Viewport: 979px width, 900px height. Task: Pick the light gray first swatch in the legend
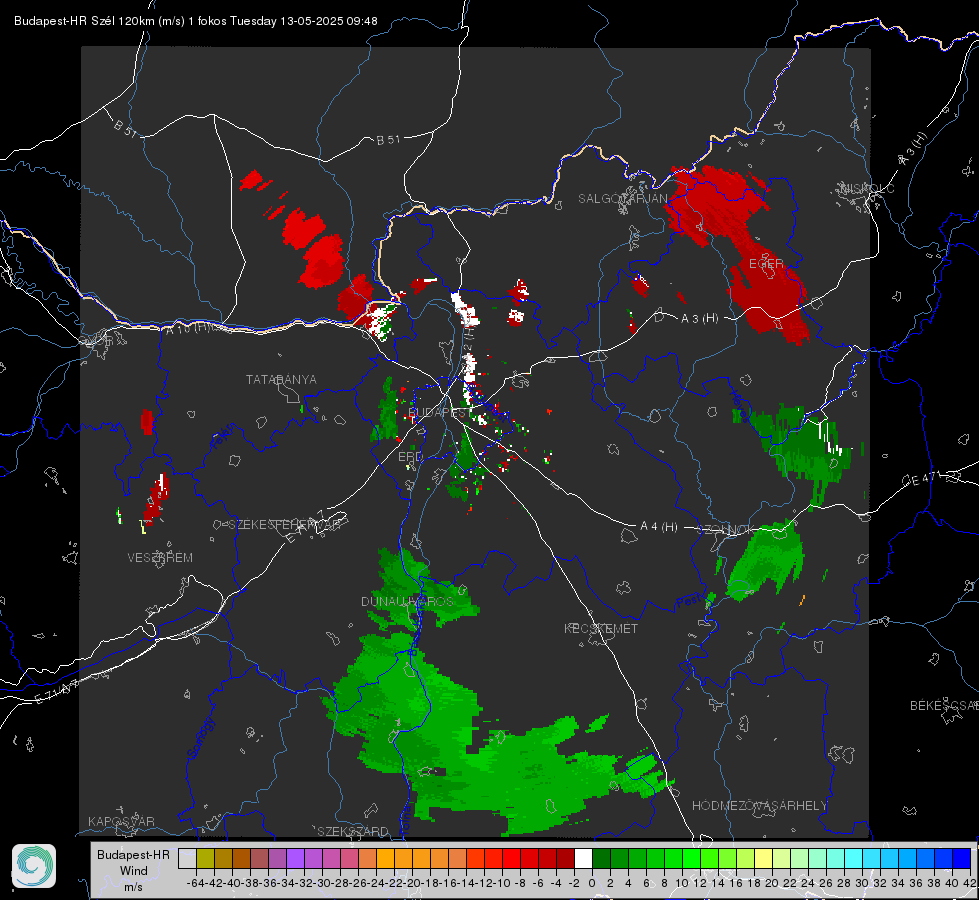pyautogui.click(x=187, y=858)
